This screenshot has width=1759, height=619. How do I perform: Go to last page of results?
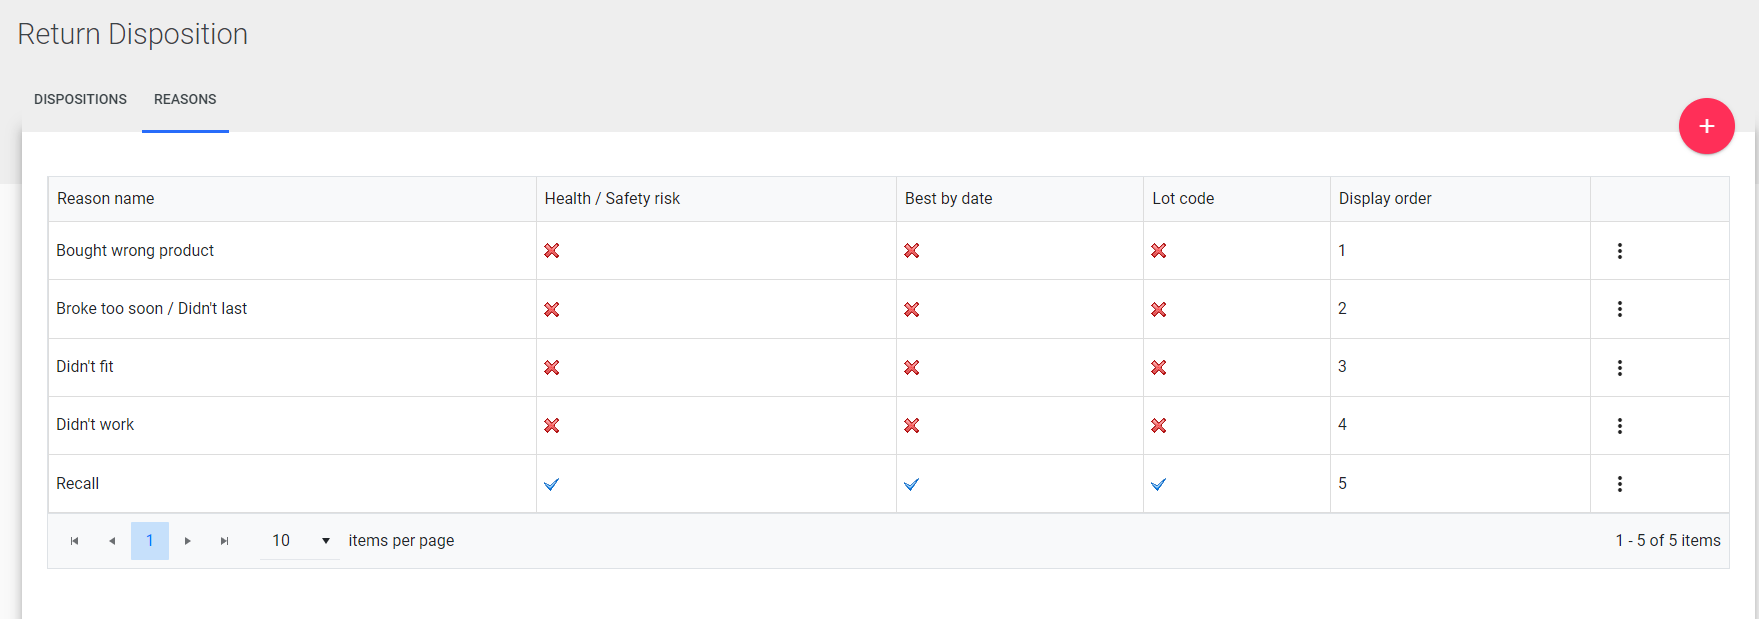click(x=225, y=541)
